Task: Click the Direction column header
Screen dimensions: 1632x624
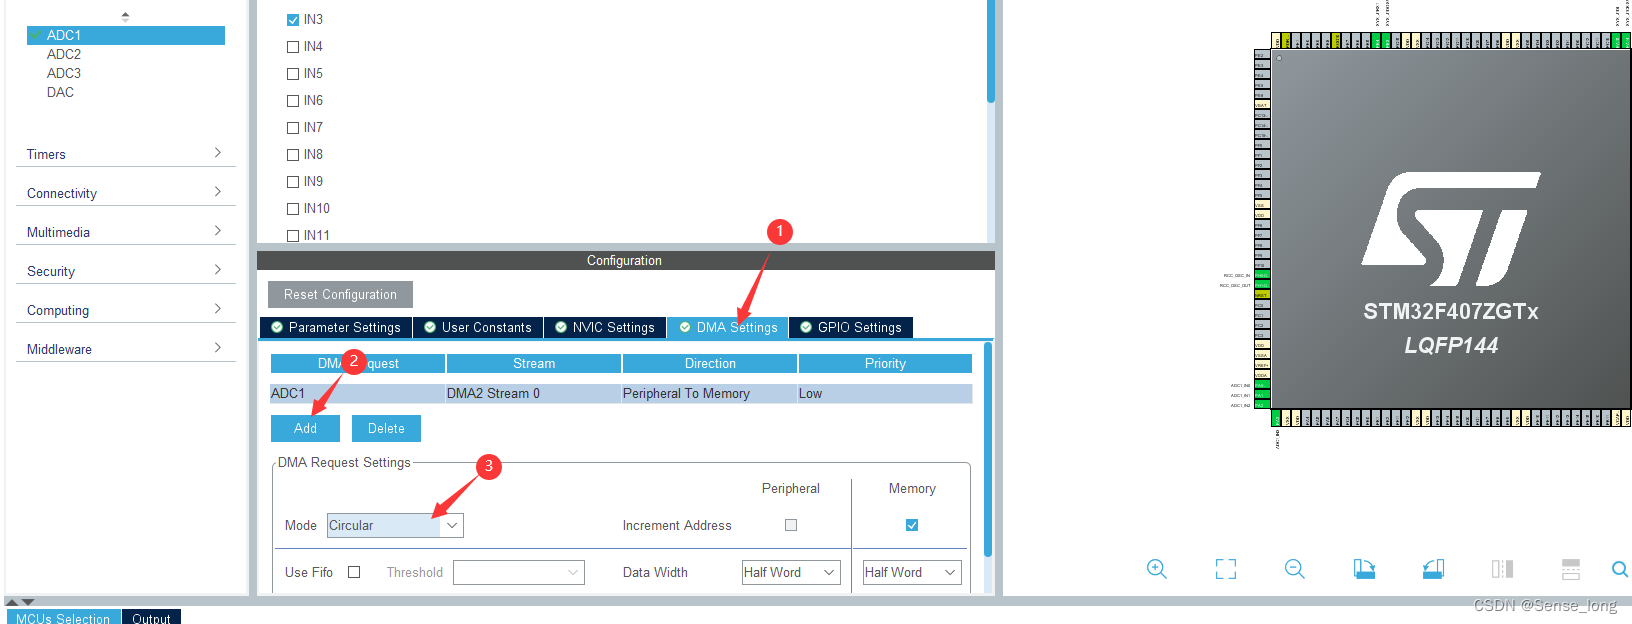Action: [x=710, y=363]
